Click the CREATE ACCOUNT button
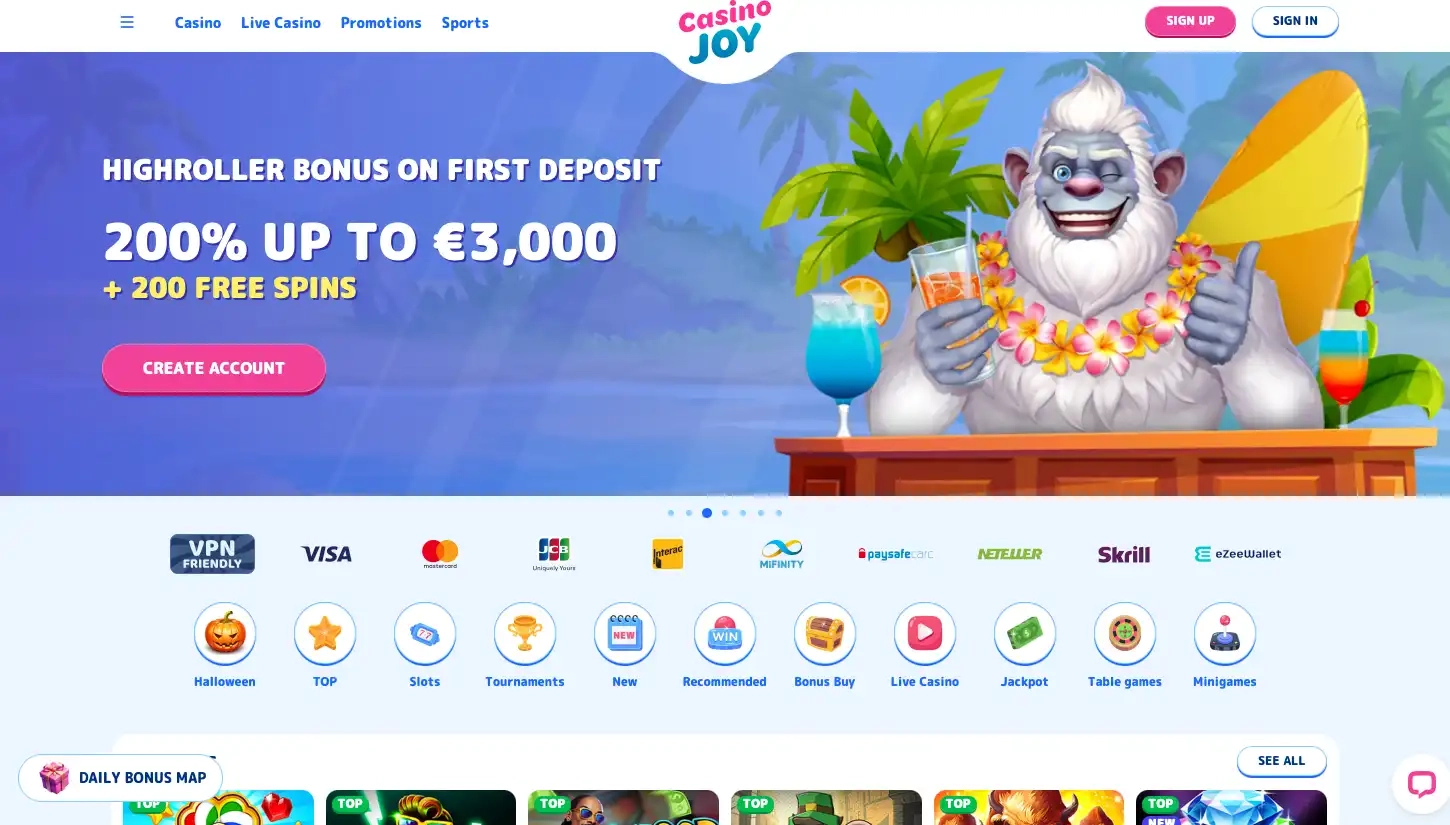 214,368
